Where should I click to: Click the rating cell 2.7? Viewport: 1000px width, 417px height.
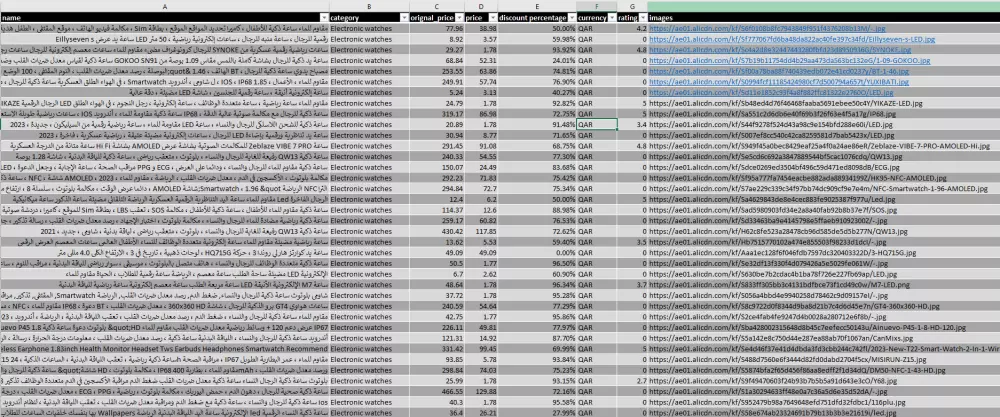click(632, 380)
